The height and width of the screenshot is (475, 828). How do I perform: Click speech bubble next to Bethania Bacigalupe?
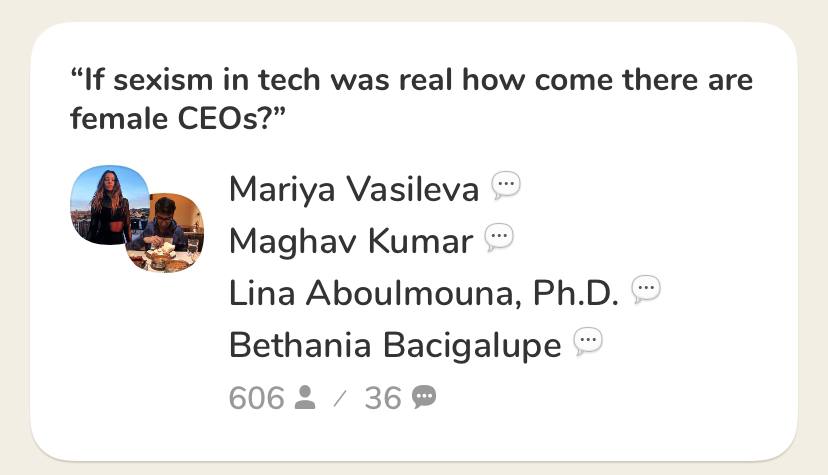588,341
